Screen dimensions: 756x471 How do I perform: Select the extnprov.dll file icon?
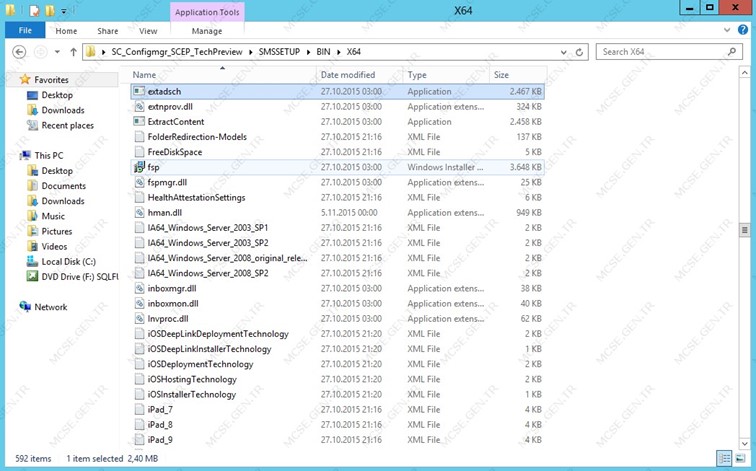[x=139, y=107]
